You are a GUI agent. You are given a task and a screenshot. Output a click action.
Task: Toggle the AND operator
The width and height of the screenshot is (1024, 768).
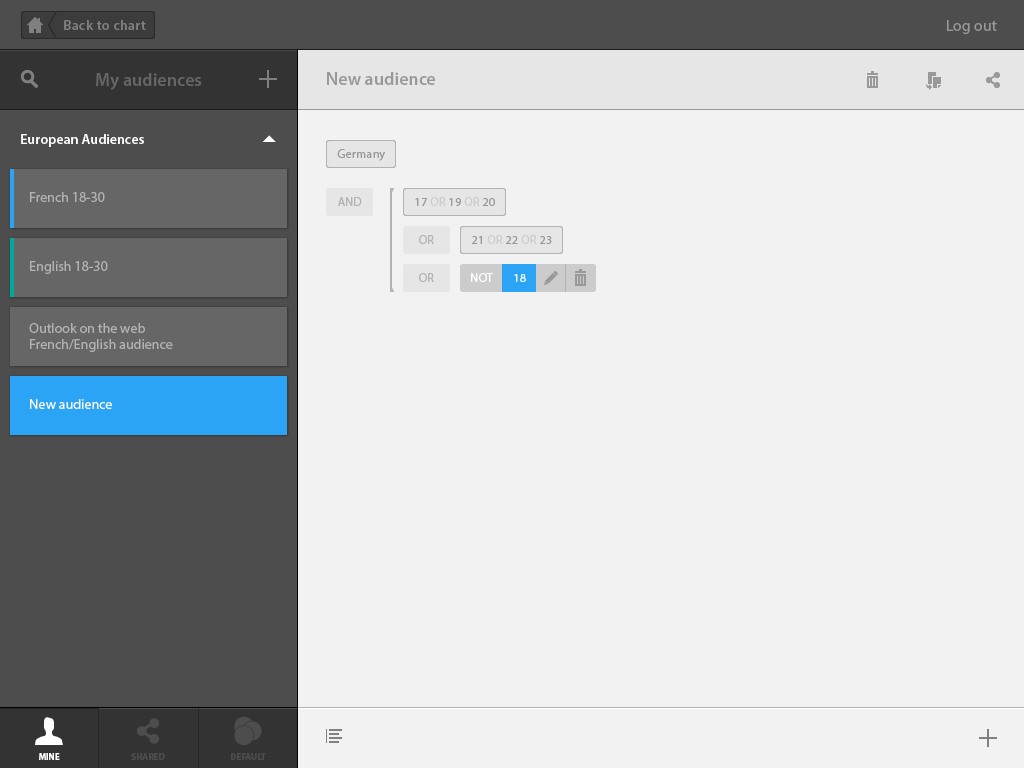tap(349, 202)
